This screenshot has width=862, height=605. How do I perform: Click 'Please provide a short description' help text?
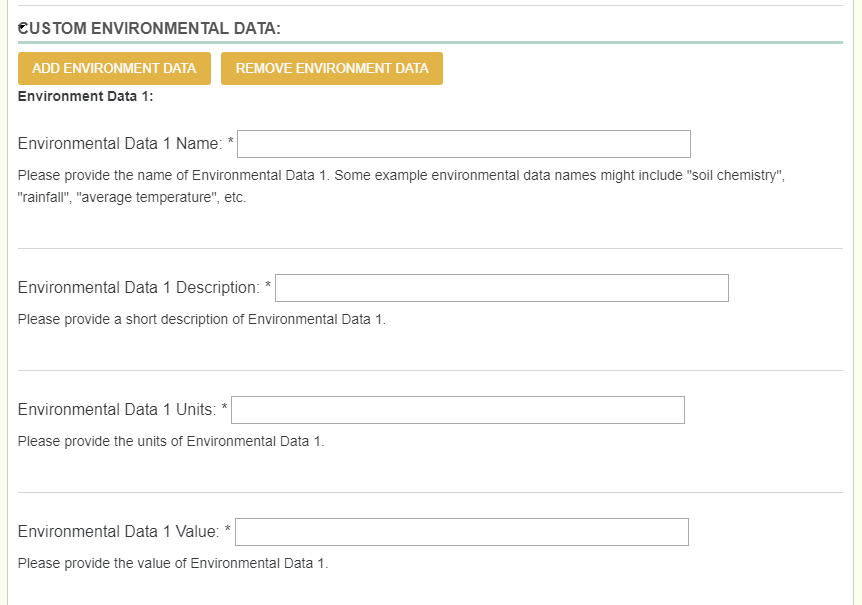coord(202,319)
